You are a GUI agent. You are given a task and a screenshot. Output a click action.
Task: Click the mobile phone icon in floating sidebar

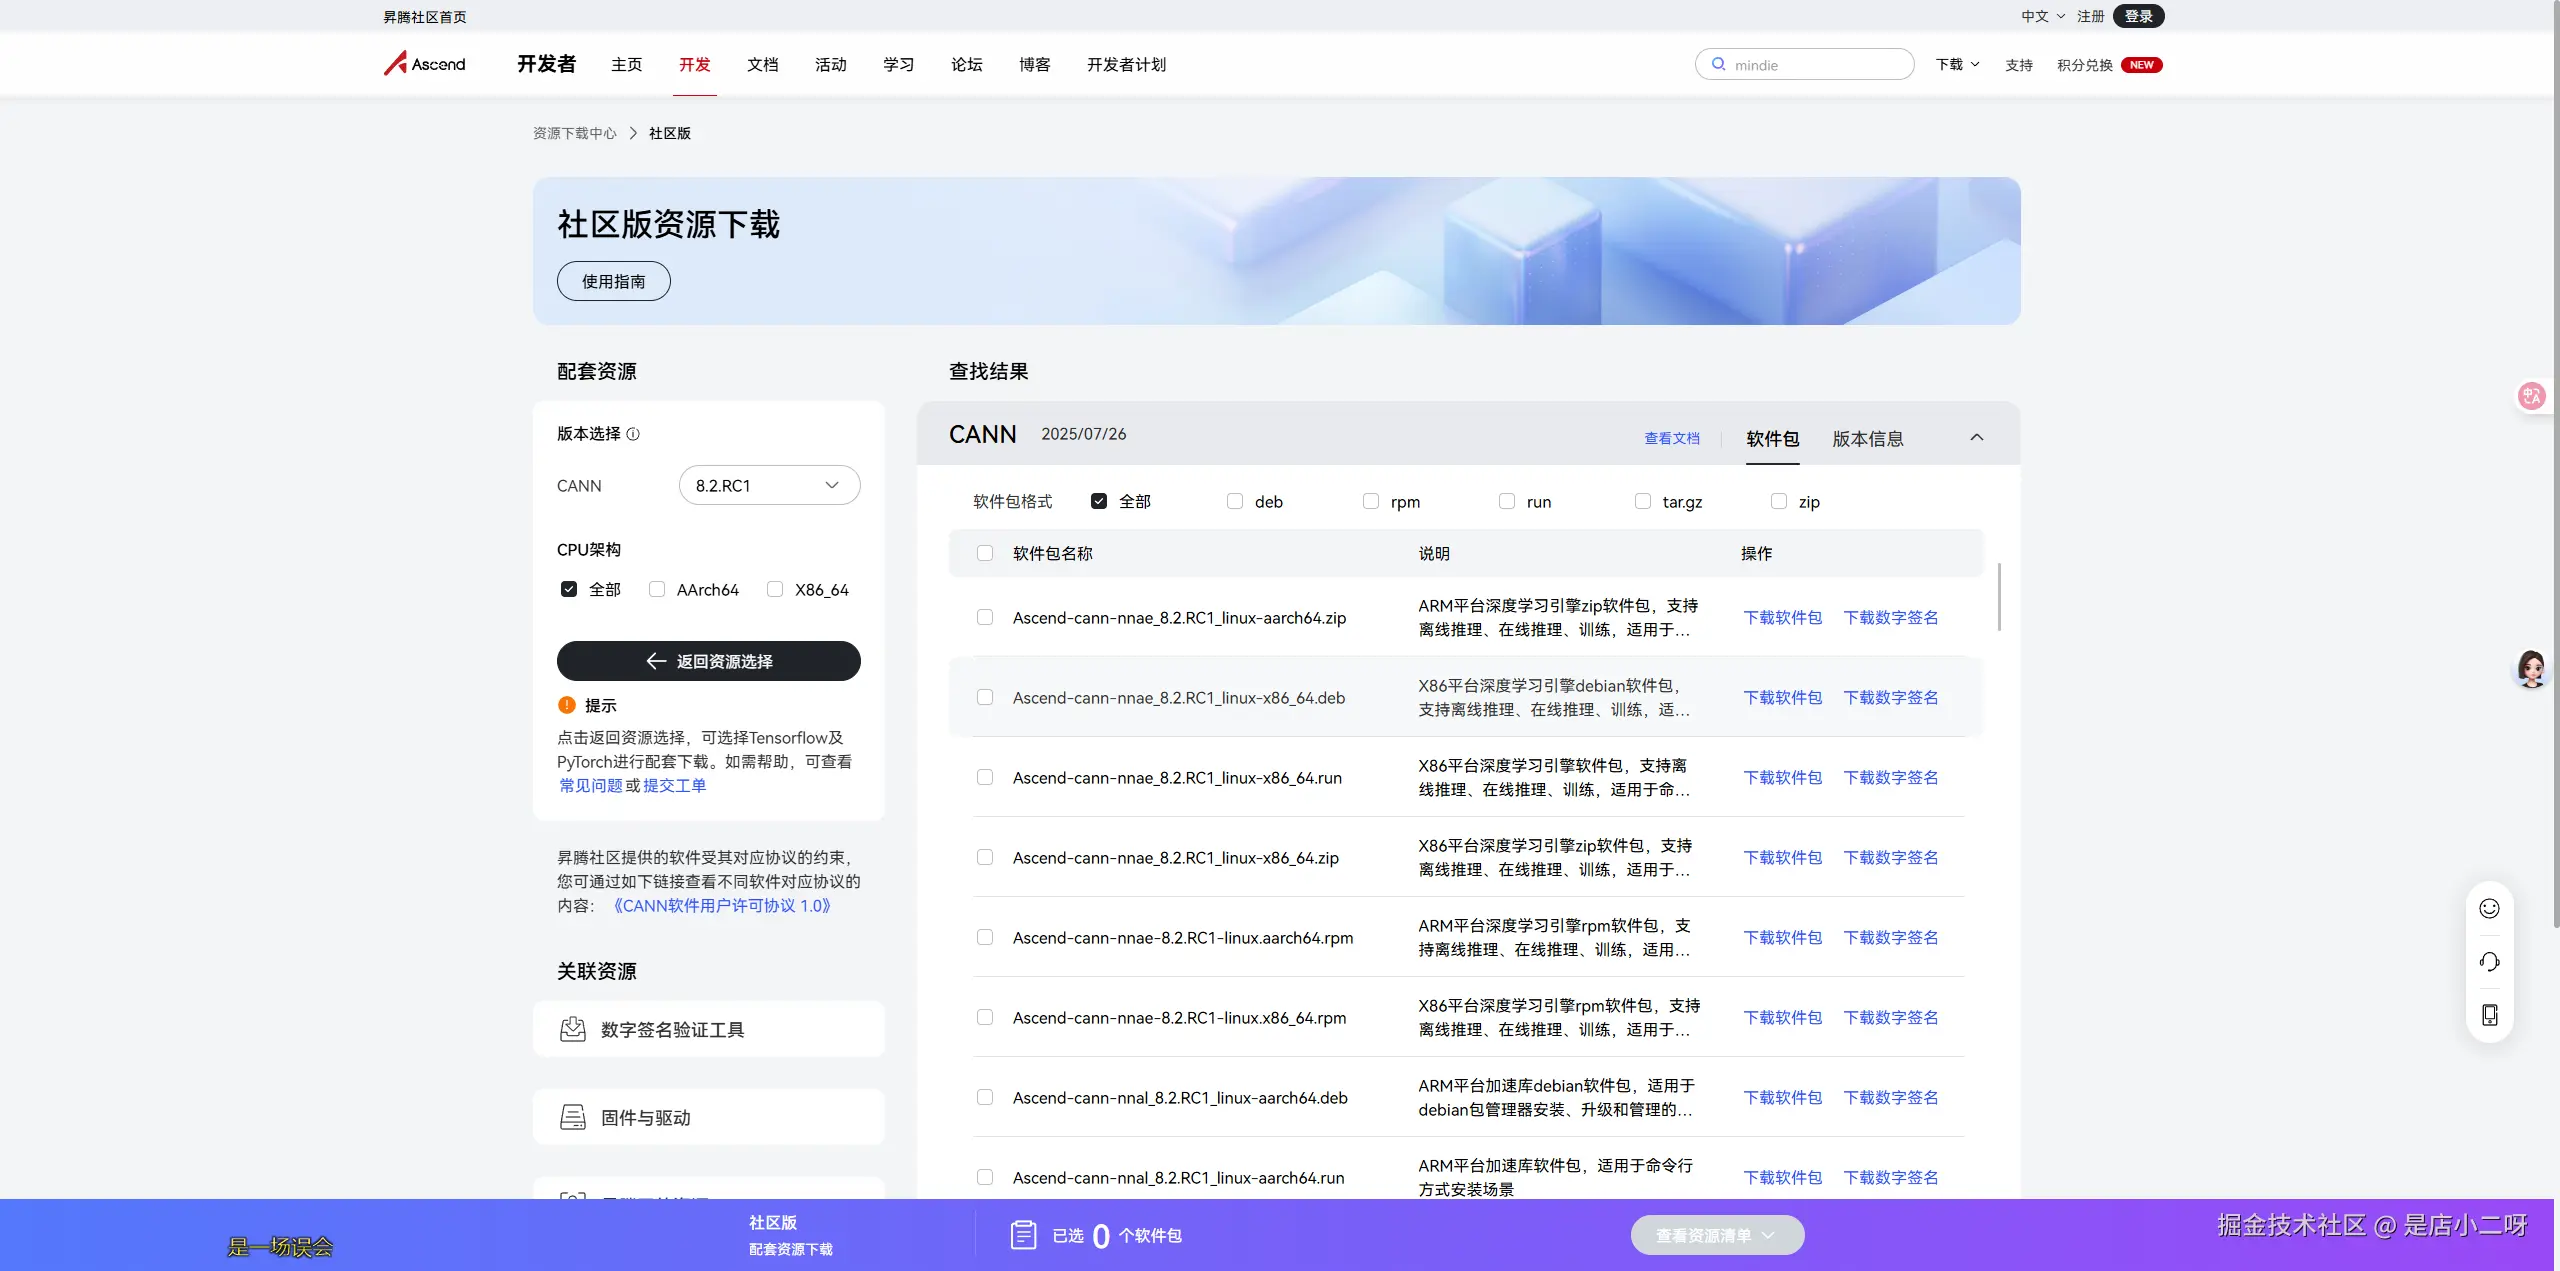click(2489, 1015)
